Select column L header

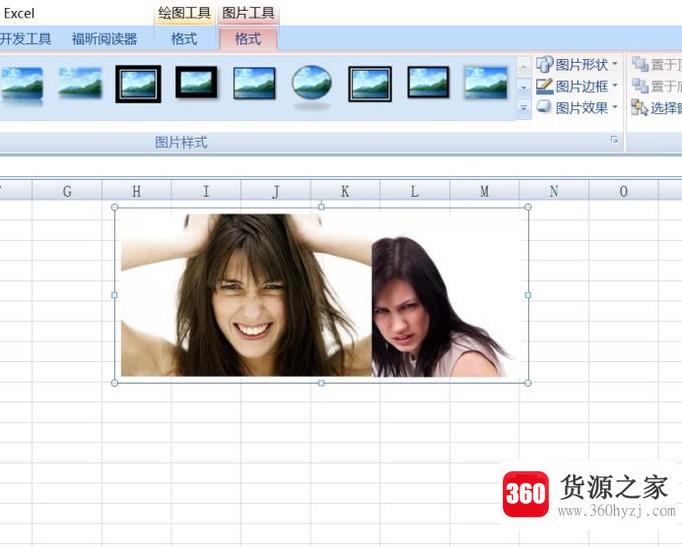coord(415,191)
